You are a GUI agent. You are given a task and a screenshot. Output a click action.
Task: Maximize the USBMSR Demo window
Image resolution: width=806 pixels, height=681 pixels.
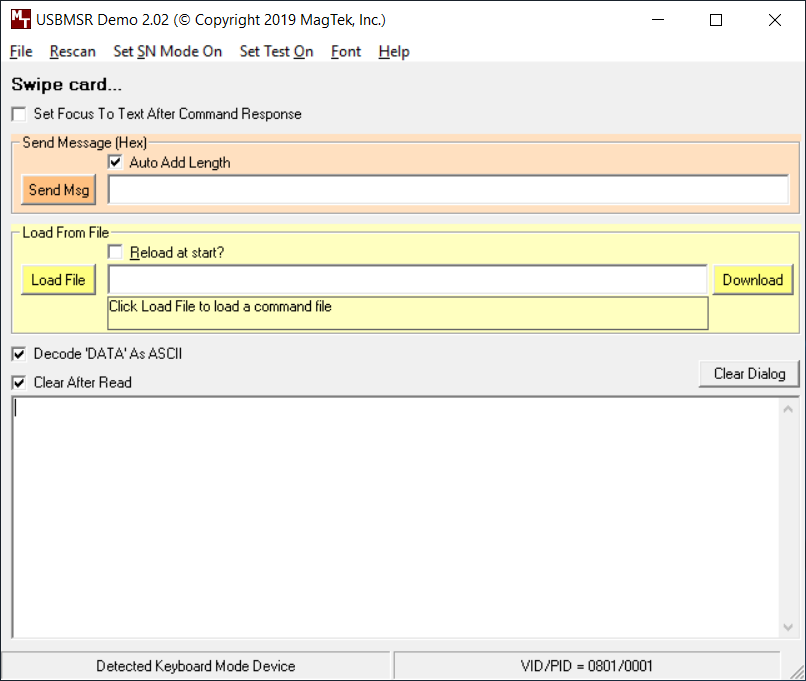pos(716,20)
